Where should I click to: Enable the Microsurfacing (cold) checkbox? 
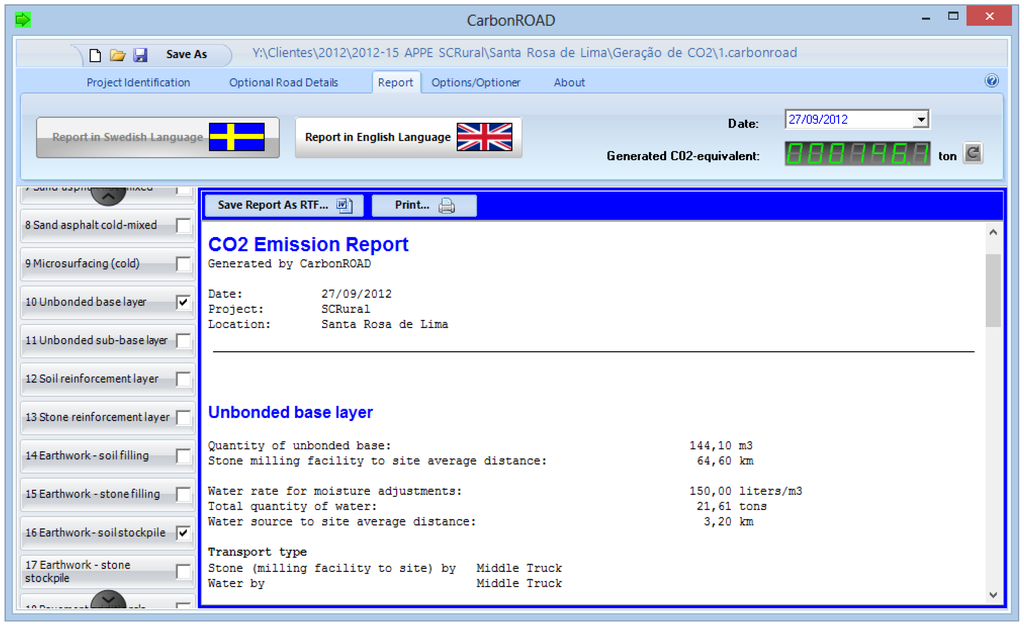183,264
